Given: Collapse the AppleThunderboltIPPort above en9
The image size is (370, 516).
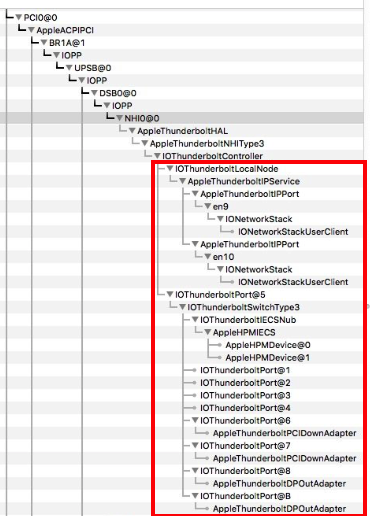Looking at the screenshot, I should click(x=195, y=194).
